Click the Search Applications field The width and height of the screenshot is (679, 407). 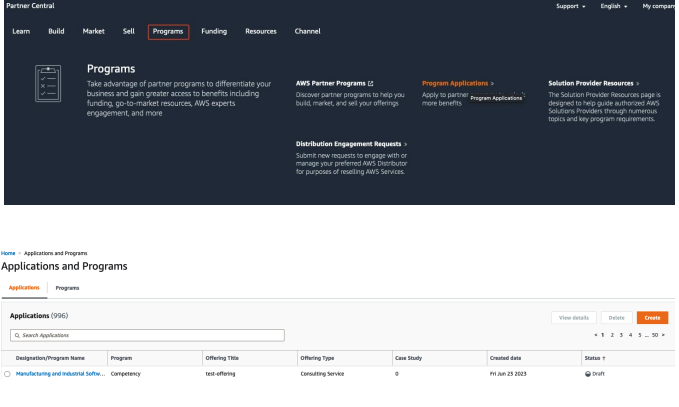coord(147,335)
